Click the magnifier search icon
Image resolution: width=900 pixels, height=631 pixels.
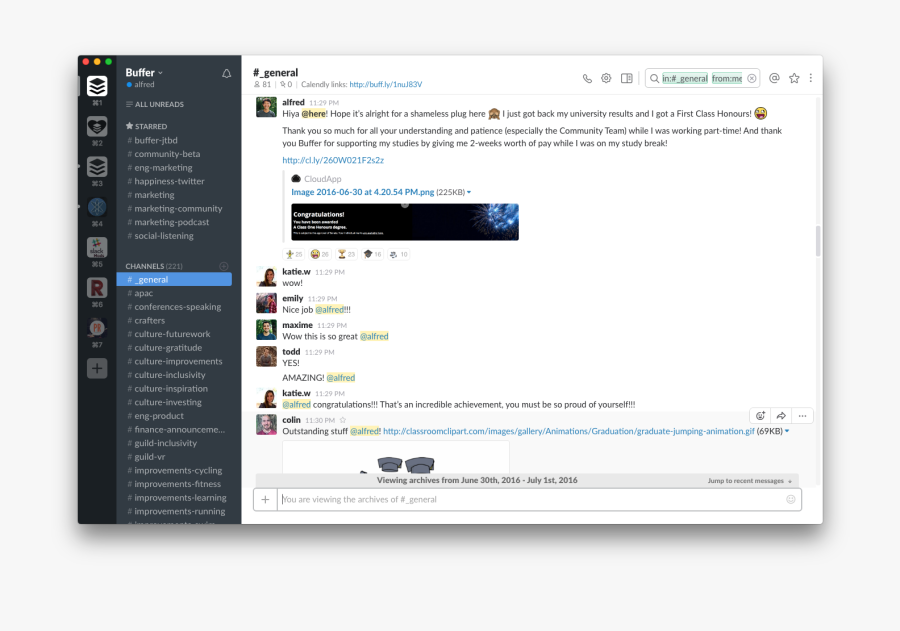point(654,79)
